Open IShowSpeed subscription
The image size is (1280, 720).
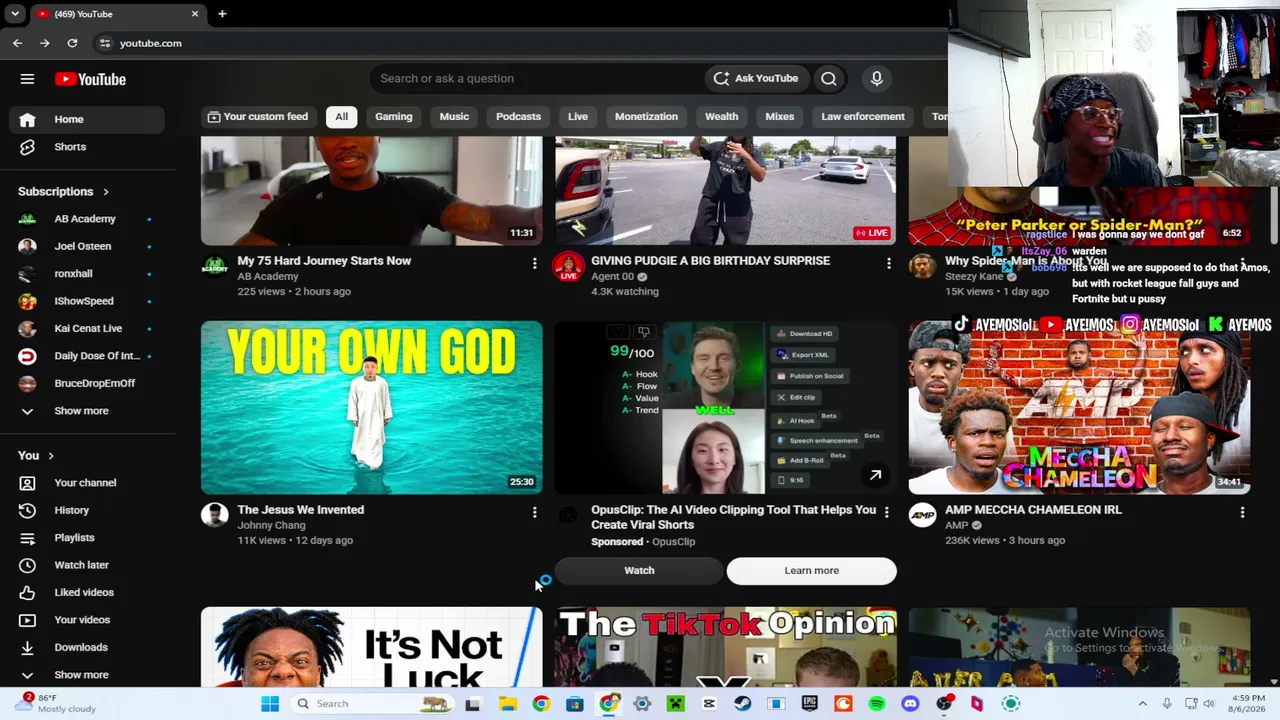click(87, 301)
